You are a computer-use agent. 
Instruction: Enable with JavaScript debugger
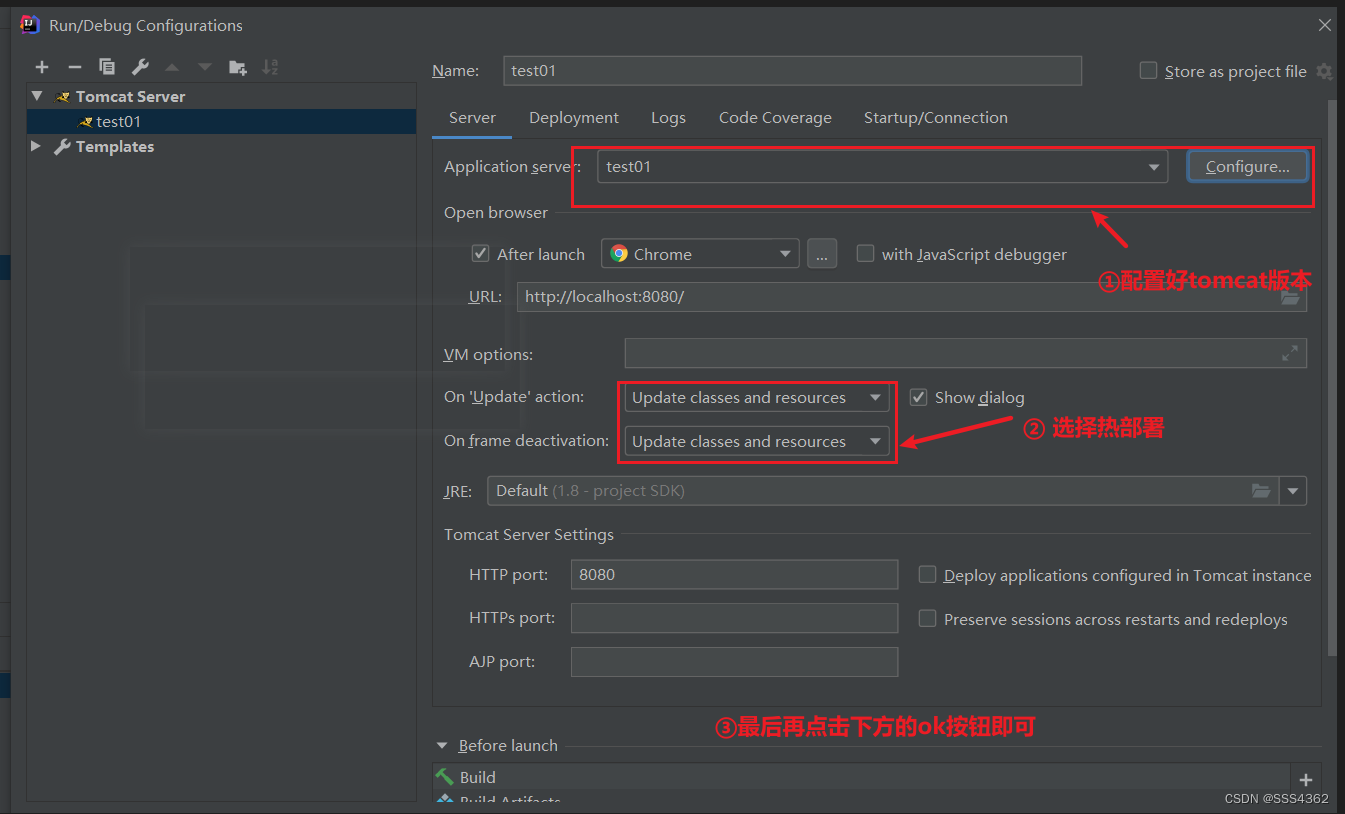point(865,254)
